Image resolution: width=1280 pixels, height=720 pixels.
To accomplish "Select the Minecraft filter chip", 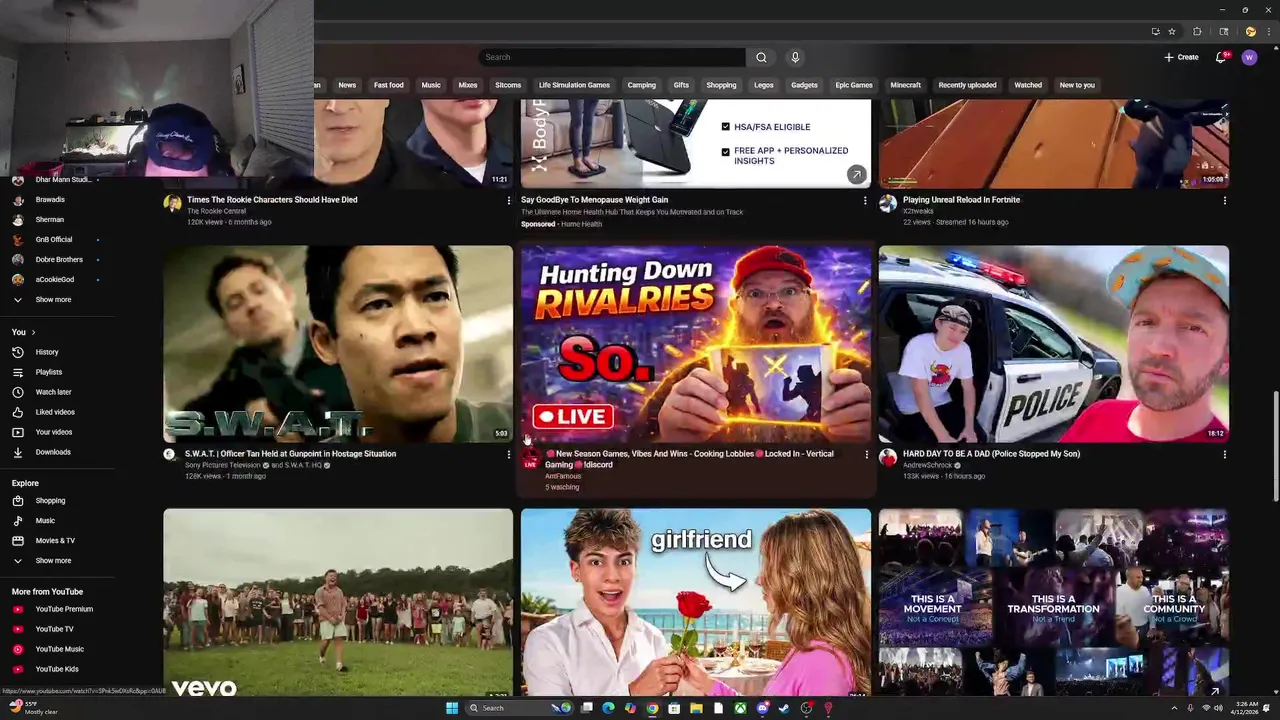I will tap(905, 85).
